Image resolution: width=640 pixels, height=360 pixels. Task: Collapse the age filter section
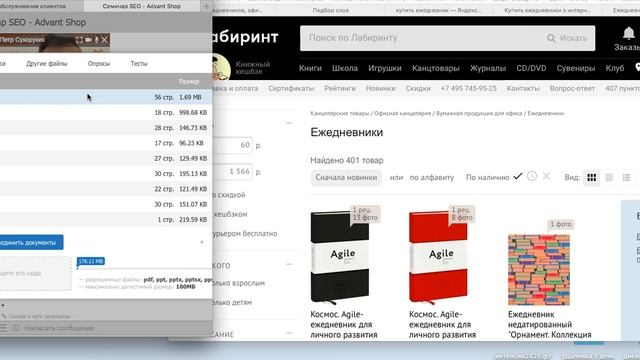[289, 264]
